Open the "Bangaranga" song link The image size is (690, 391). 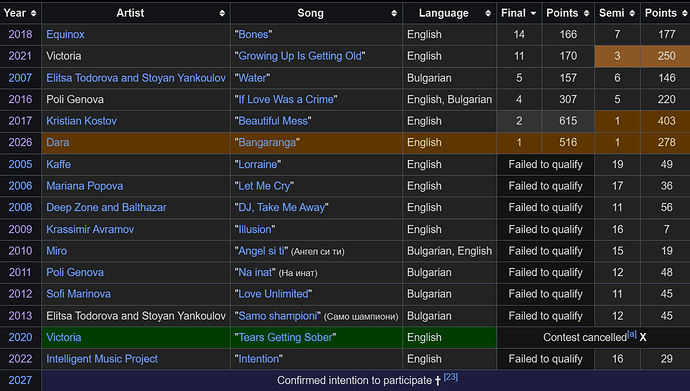click(x=267, y=143)
